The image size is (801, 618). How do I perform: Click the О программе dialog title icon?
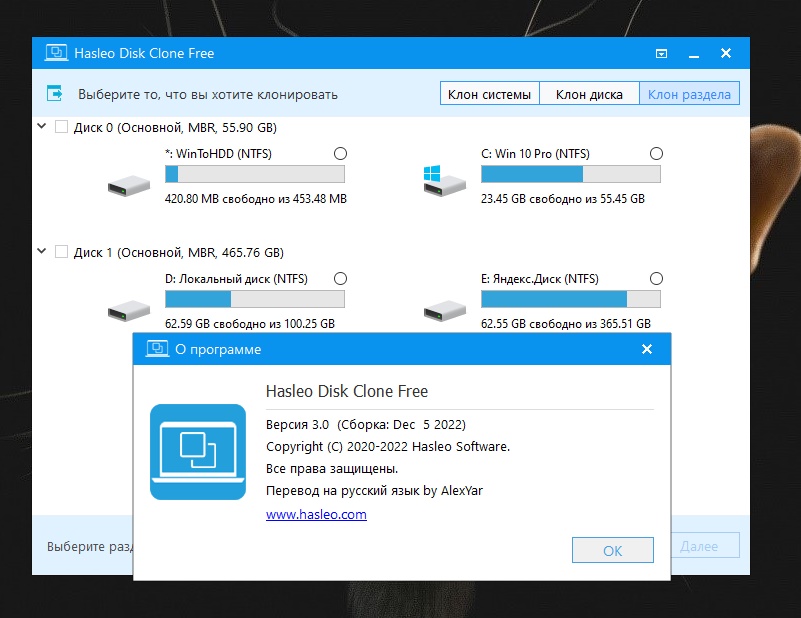coord(157,349)
